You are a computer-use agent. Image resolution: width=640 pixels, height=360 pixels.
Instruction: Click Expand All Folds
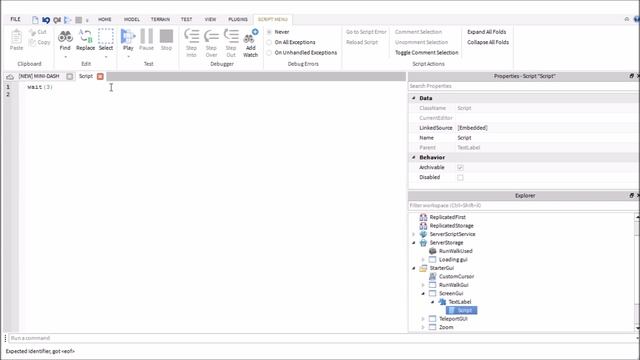(487, 32)
